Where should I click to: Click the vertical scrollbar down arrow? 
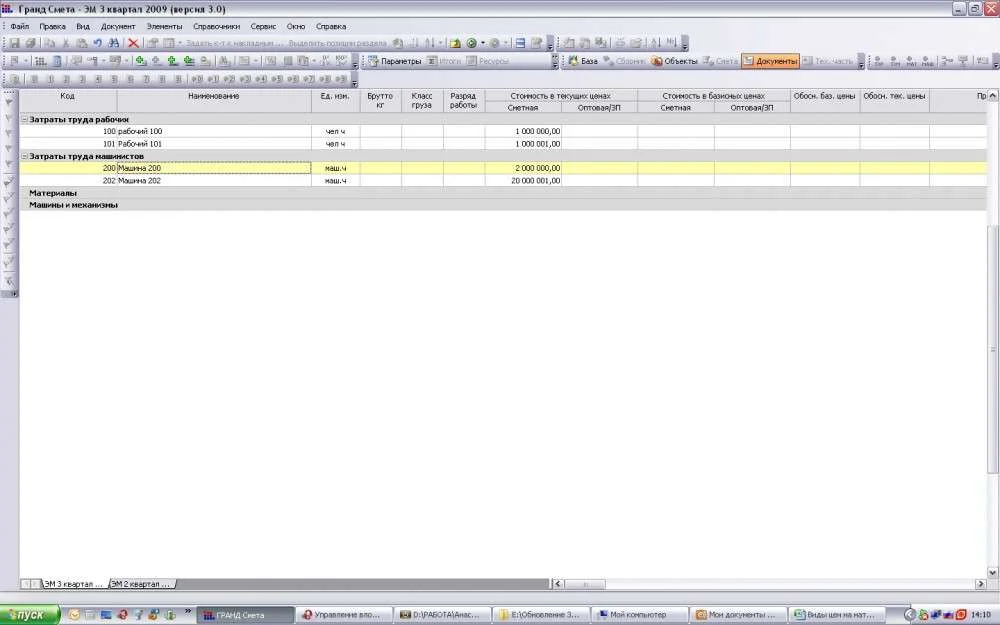coord(992,572)
